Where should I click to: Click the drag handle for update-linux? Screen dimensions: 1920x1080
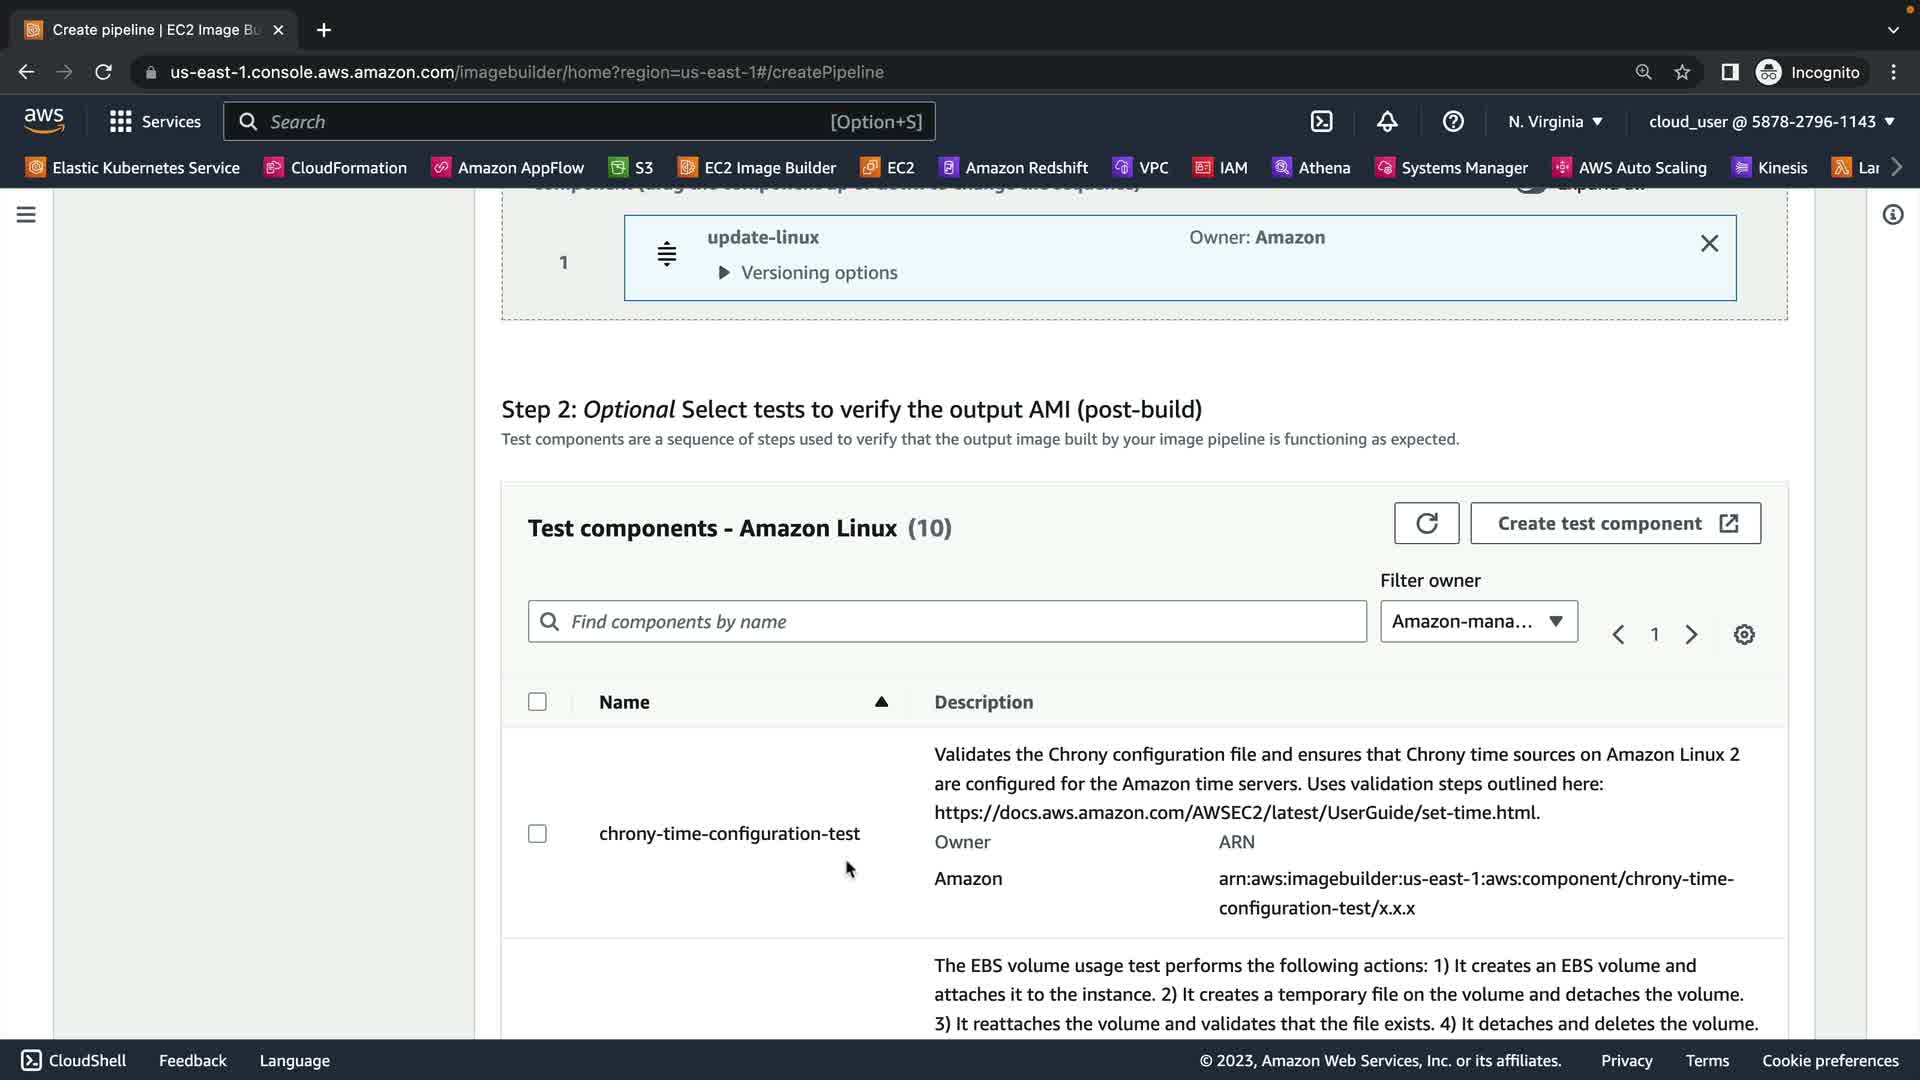[666, 254]
